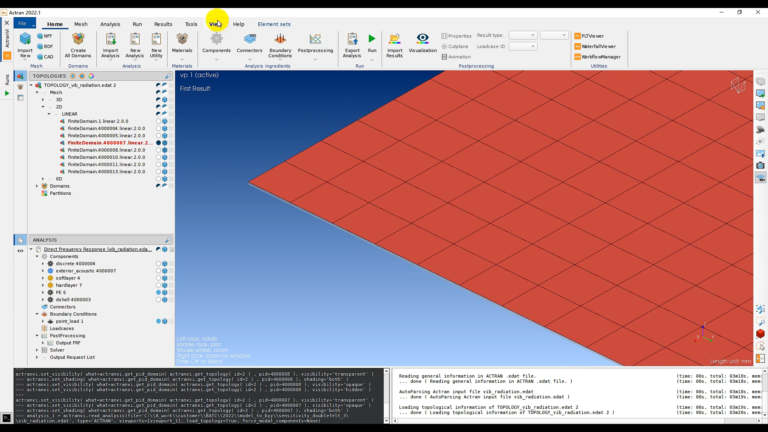Click the Import Results icon
The height and width of the screenshot is (432, 768).
394,39
